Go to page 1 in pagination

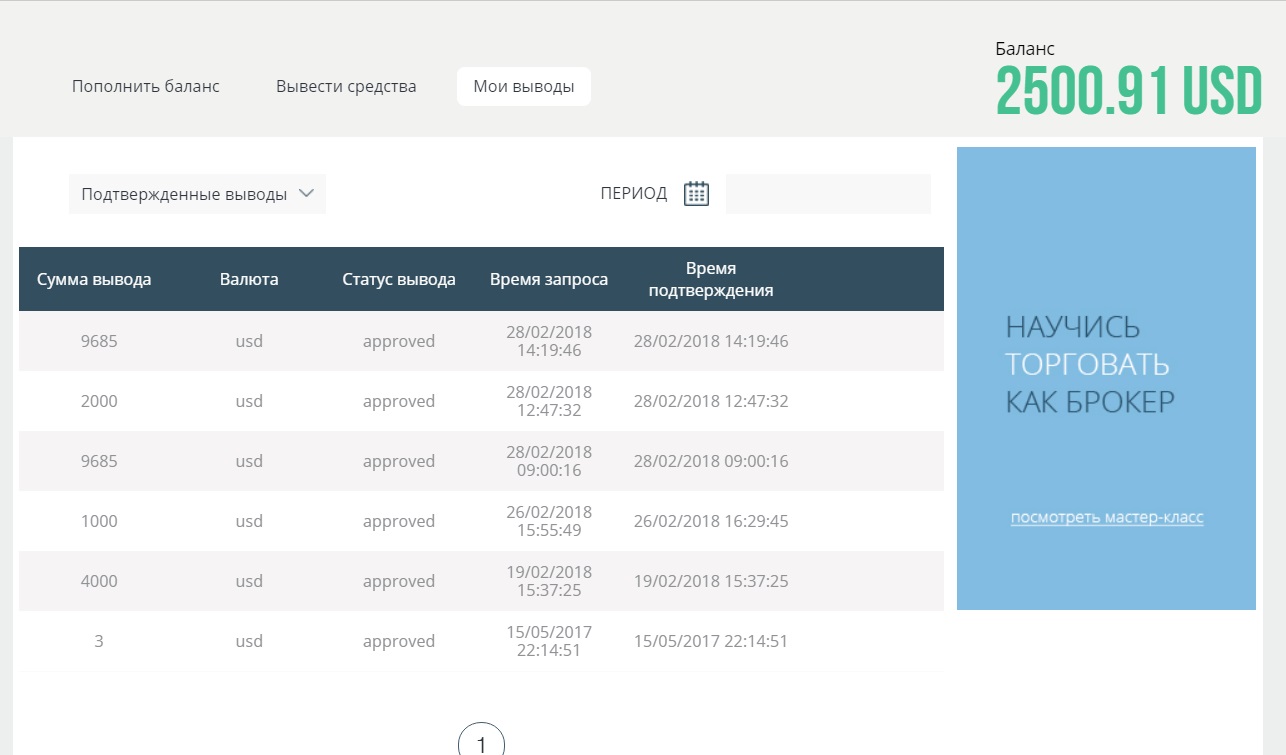click(481, 743)
